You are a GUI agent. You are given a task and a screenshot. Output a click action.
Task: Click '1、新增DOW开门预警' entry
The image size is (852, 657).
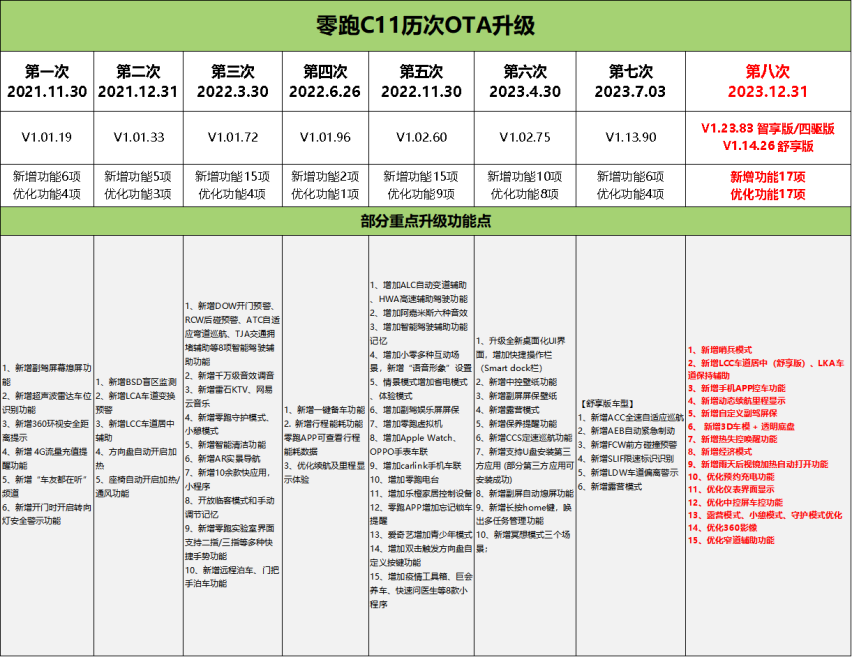229,306
